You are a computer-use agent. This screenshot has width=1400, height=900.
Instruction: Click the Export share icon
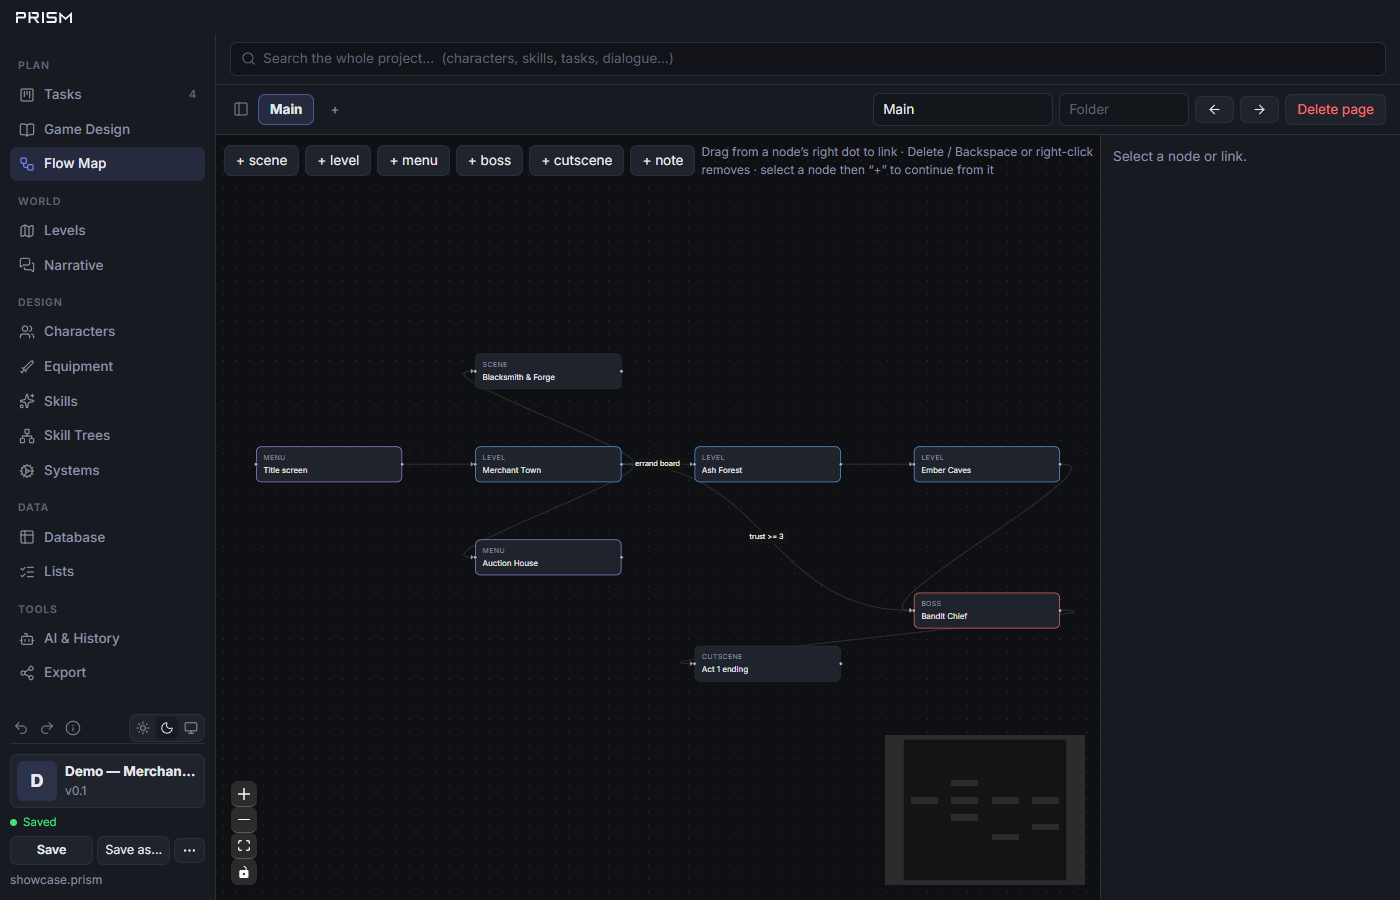click(x=27, y=672)
